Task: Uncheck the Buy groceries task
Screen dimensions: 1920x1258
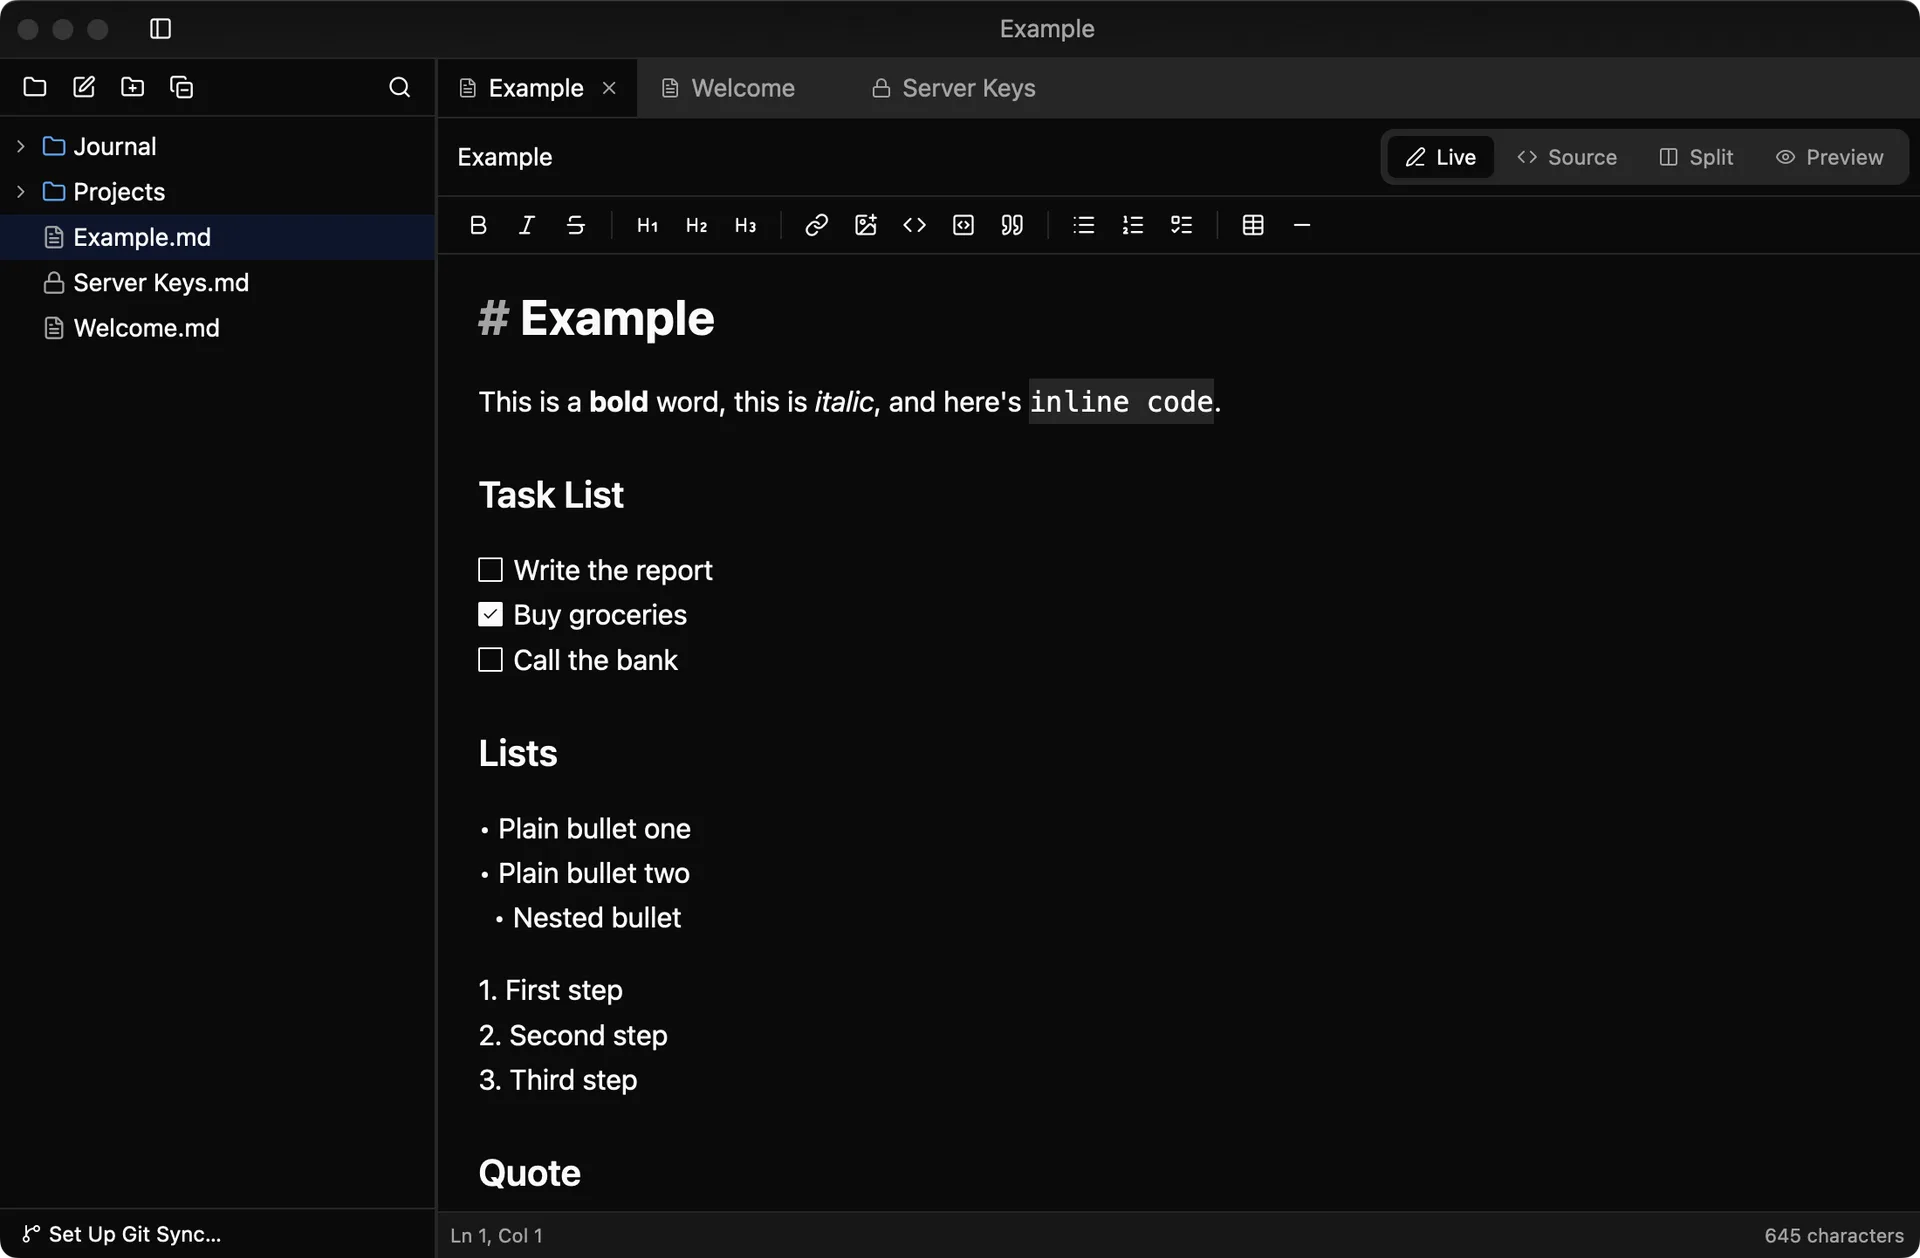Action: pyautogui.click(x=490, y=614)
